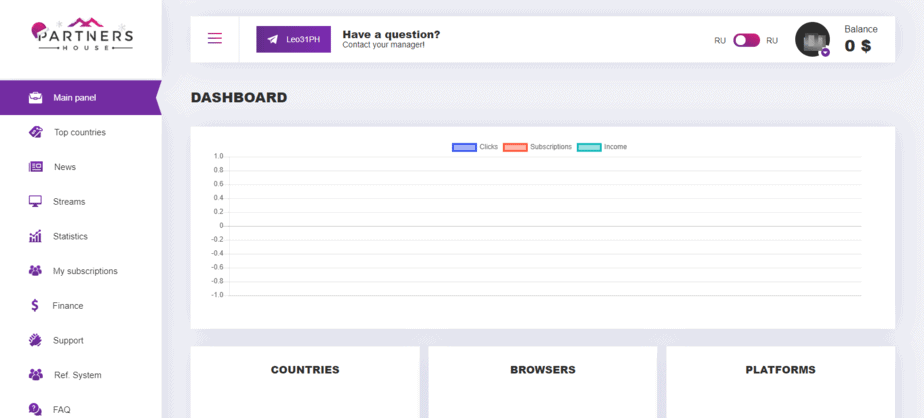The image size is (924, 418).
Task: Toggle Income dataset legend swatch
Action: click(x=589, y=147)
